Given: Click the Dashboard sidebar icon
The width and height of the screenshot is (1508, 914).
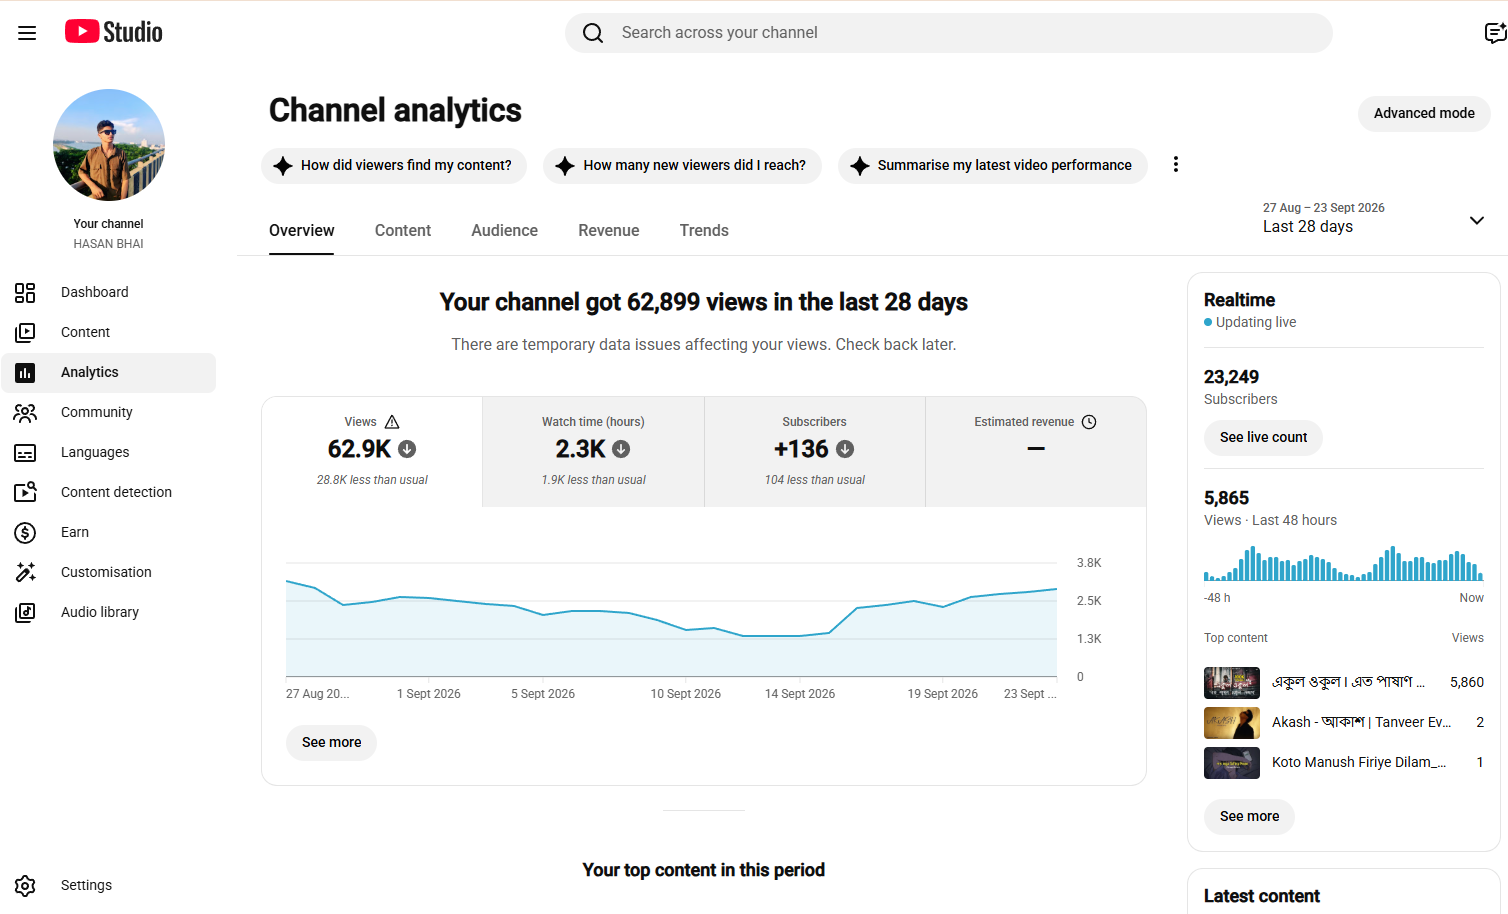Looking at the screenshot, I should click(25, 292).
